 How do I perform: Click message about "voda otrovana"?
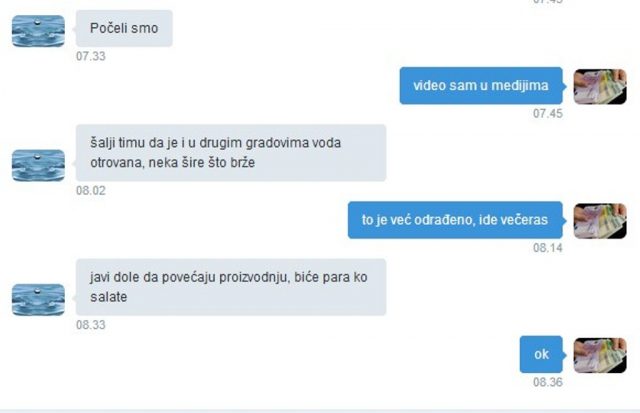click(x=231, y=153)
